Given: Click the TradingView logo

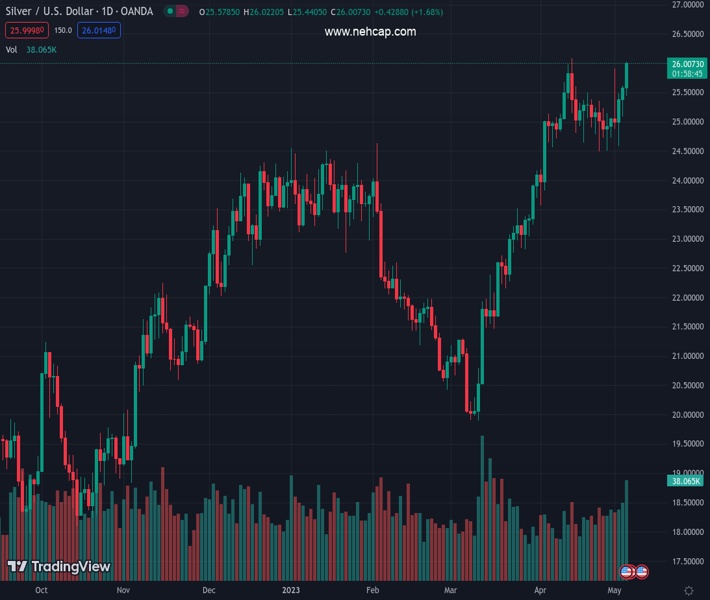Looking at the screenshot, I should 59,567.
